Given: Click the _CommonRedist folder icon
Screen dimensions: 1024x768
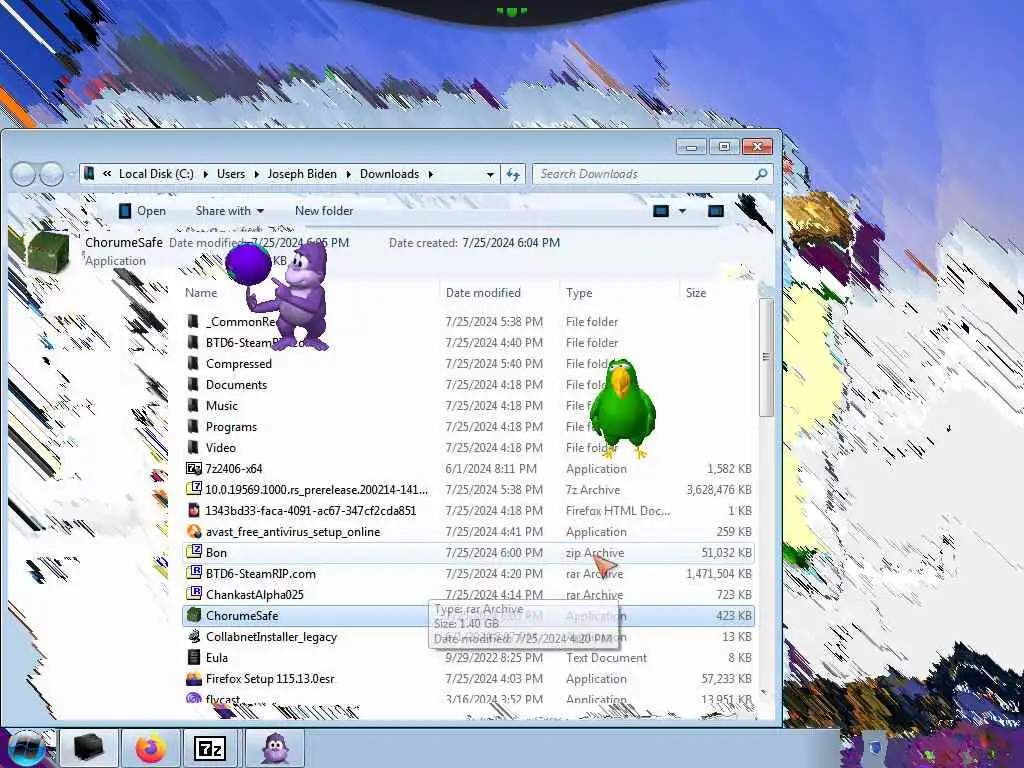Looking at the screenshot, I should coord(193,321).
